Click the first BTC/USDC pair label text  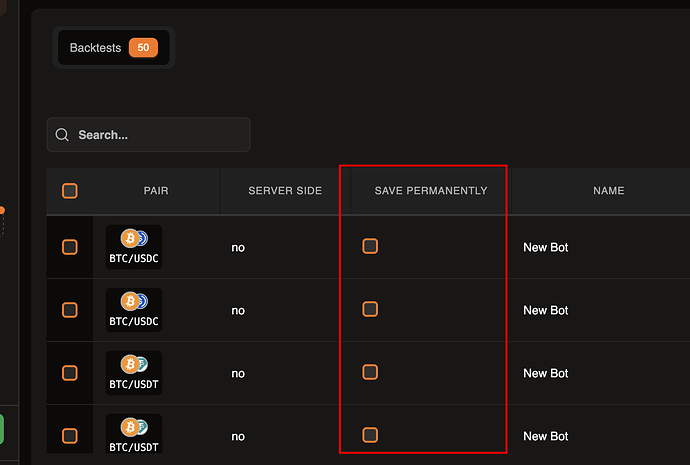134,258
